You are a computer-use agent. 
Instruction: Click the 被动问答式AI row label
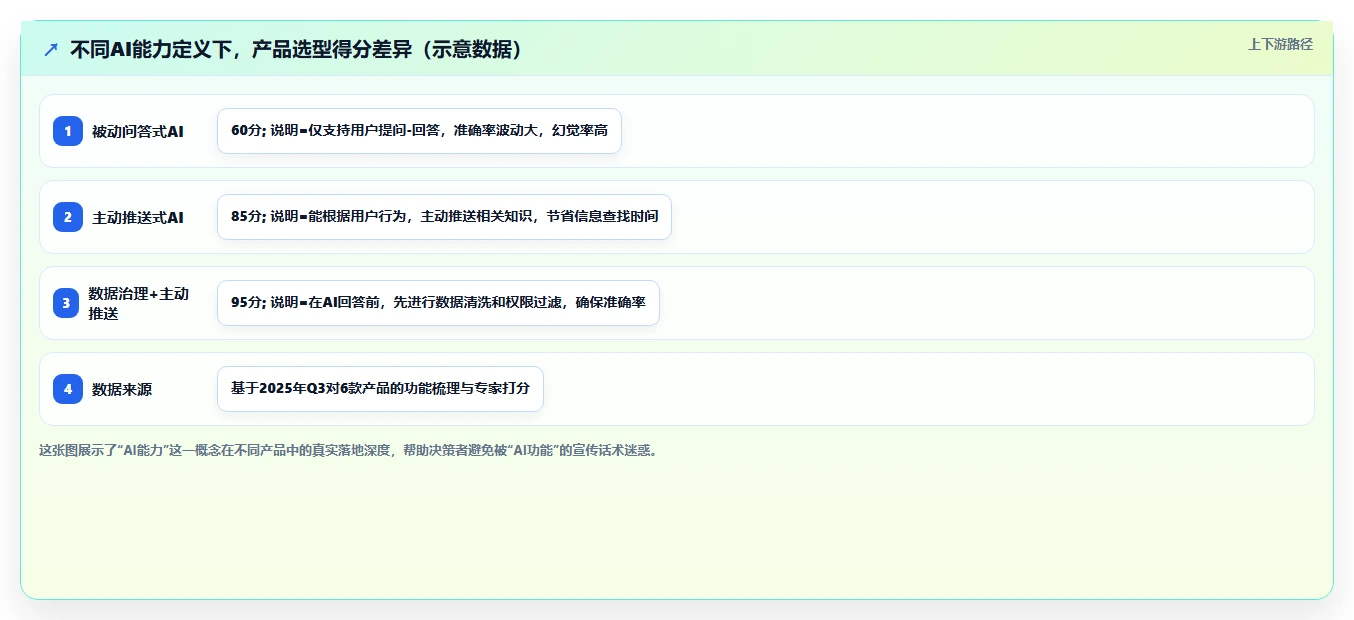[138, 131]
